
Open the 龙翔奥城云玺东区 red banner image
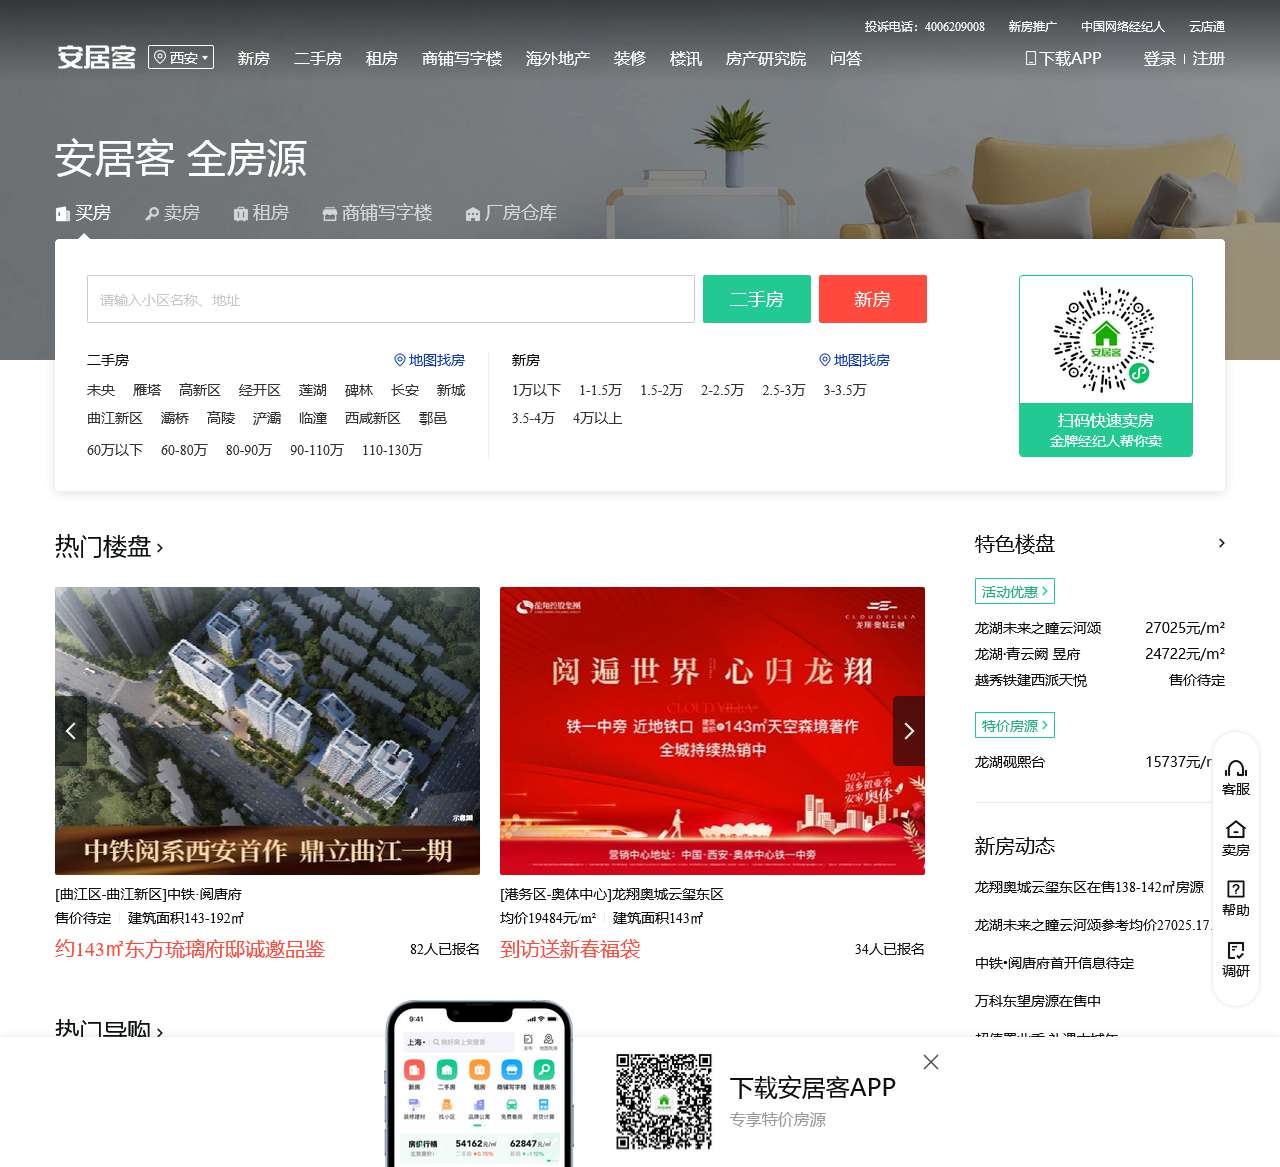pyautogui.click(x=712, y=731)
